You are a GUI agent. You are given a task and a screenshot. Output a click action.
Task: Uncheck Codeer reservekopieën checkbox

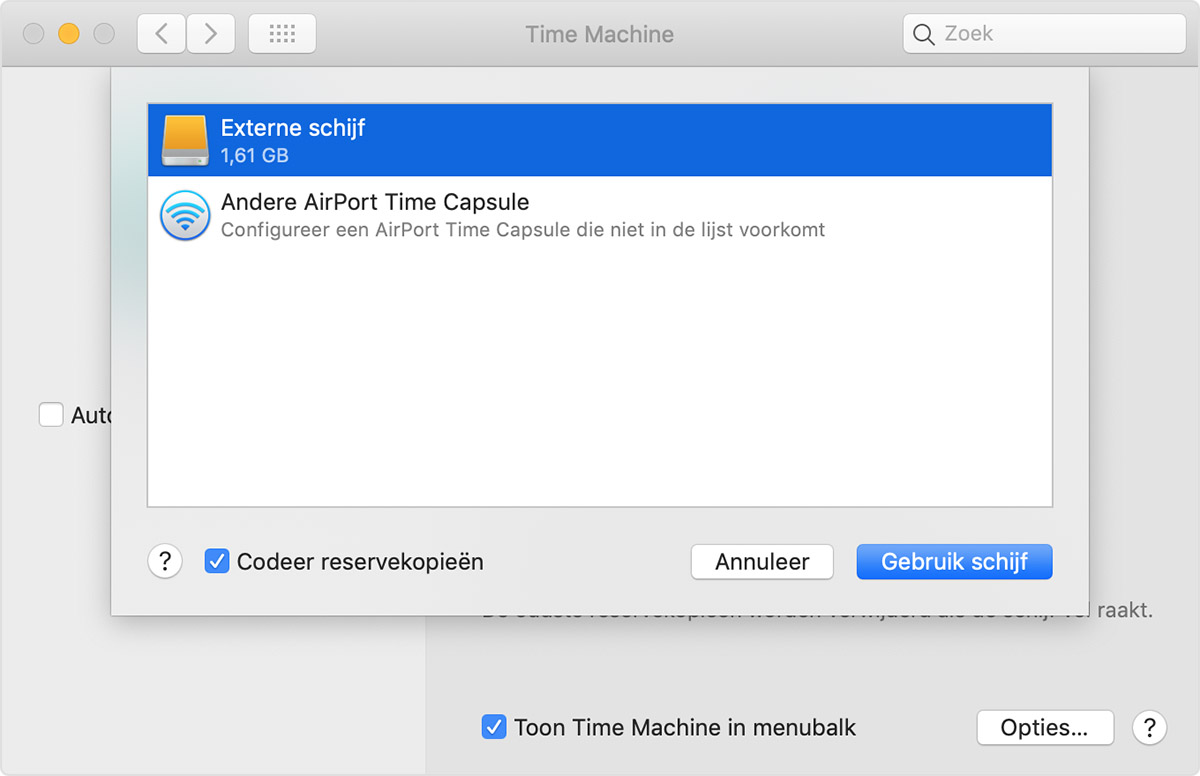216,561
